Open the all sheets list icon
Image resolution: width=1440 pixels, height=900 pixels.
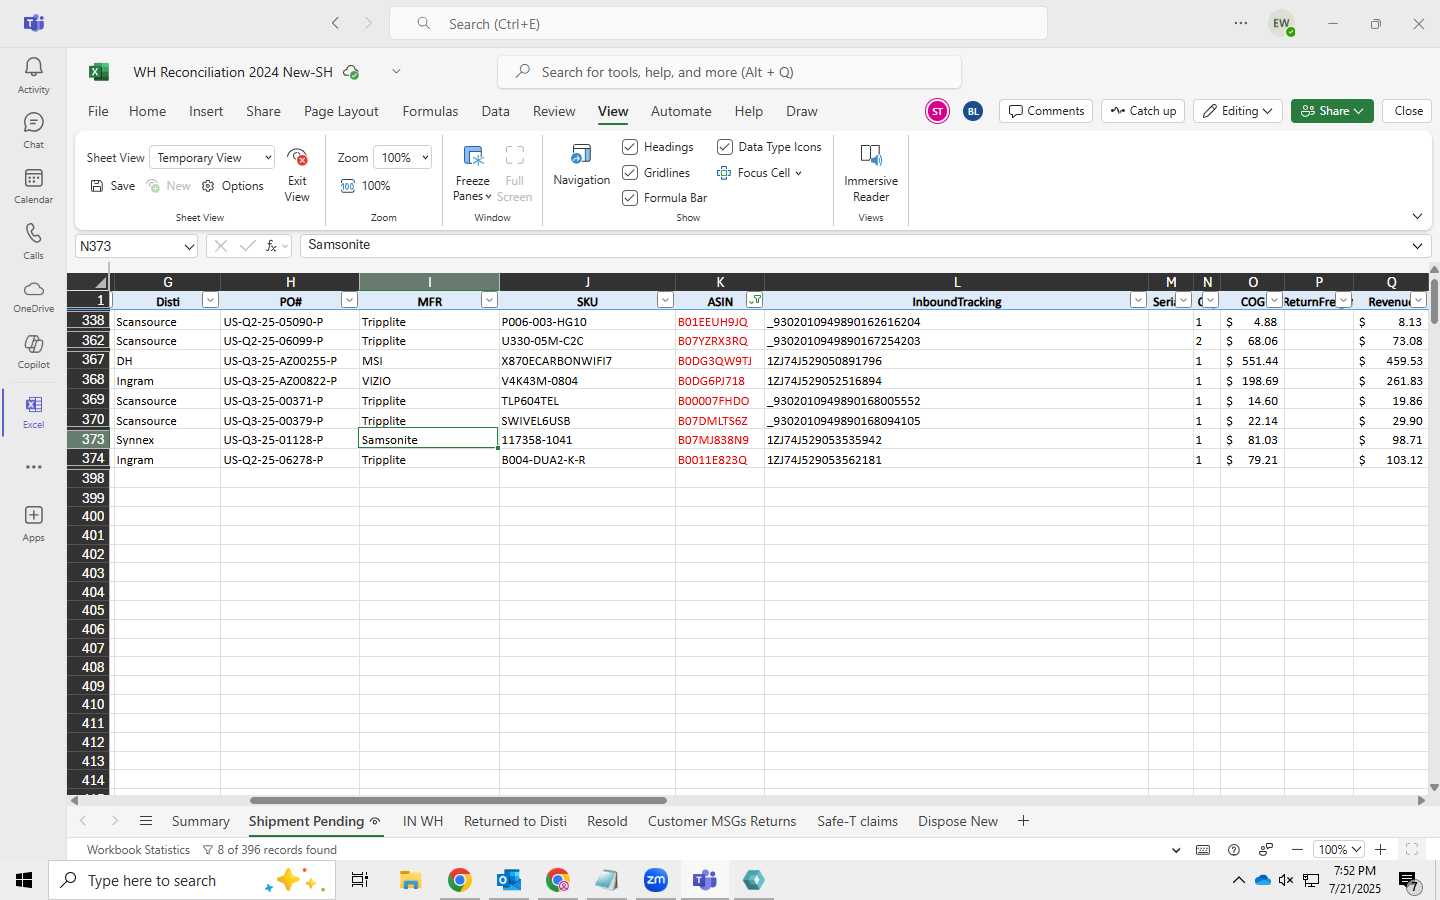click(146, 821)
